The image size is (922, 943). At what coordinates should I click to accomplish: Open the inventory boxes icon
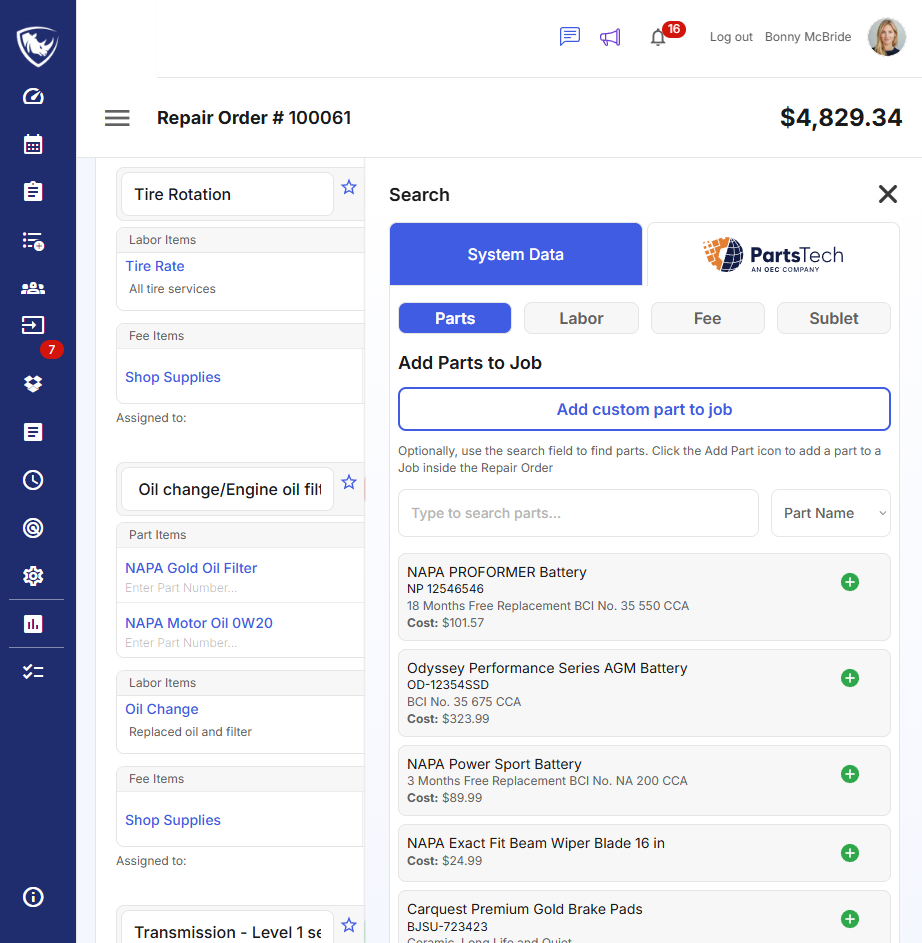point(33,384)
